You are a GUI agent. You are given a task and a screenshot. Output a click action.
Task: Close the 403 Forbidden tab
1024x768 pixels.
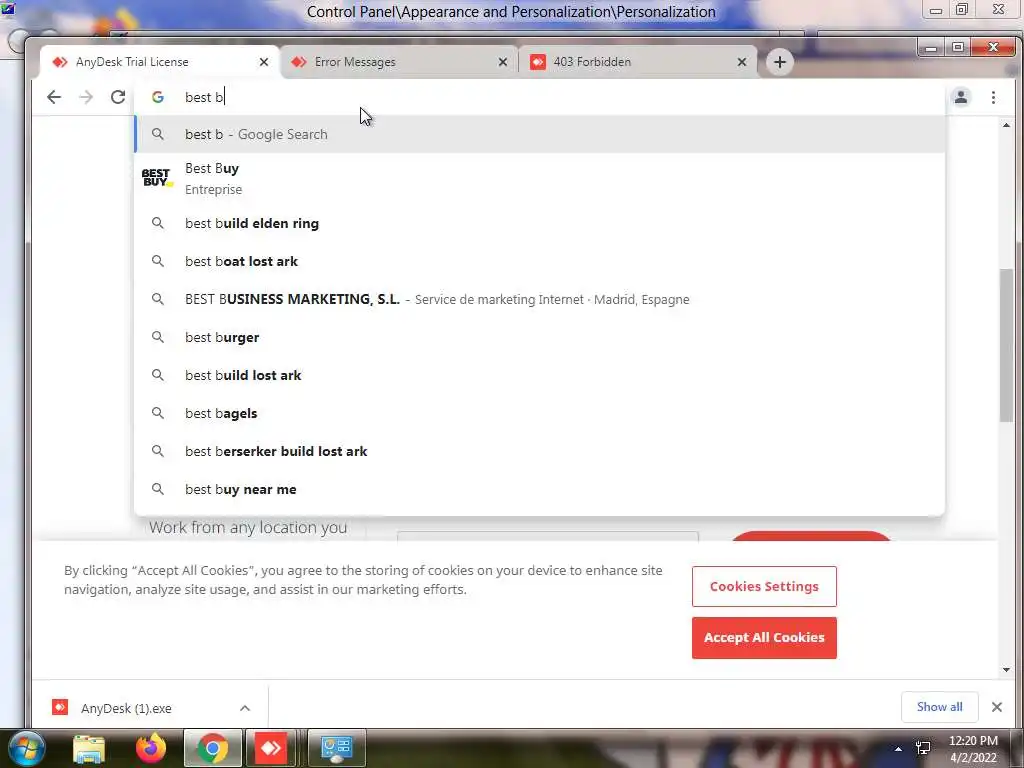click(742, 62)
